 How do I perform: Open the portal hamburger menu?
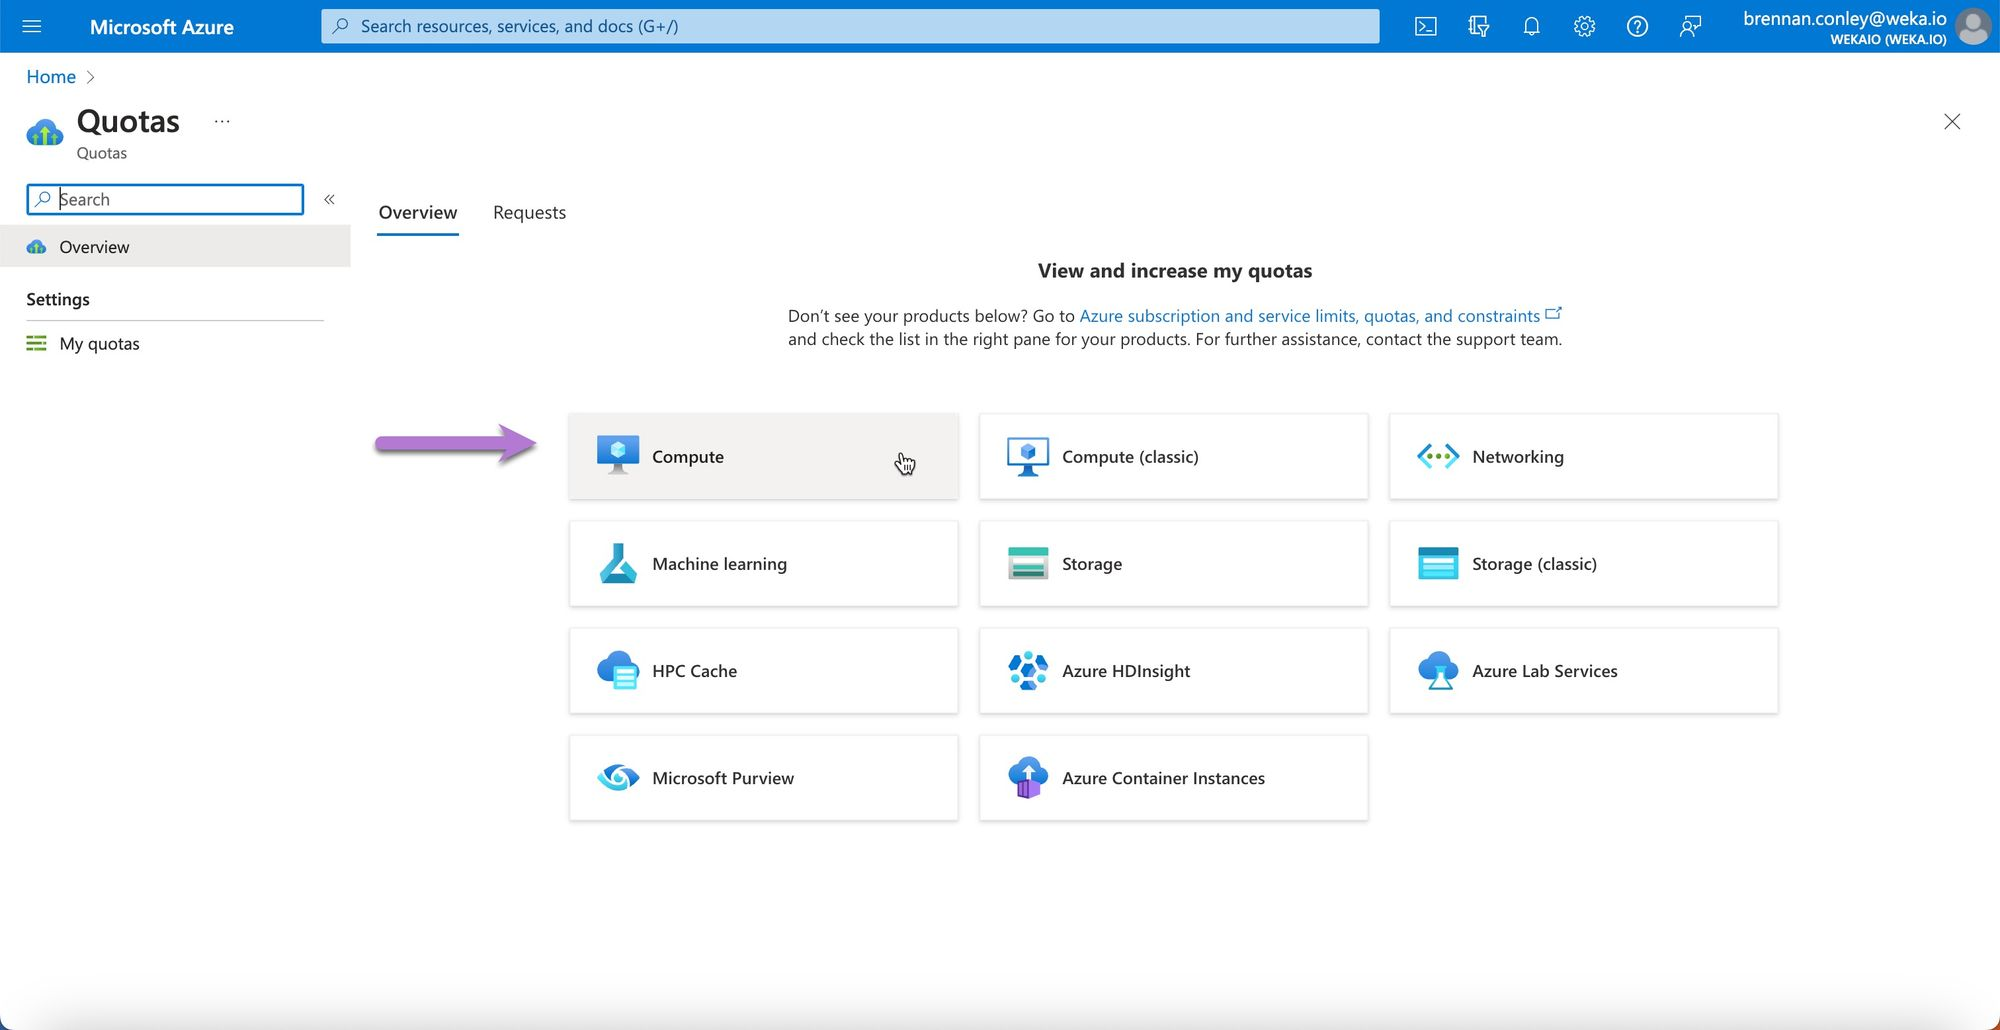point(32,27)
